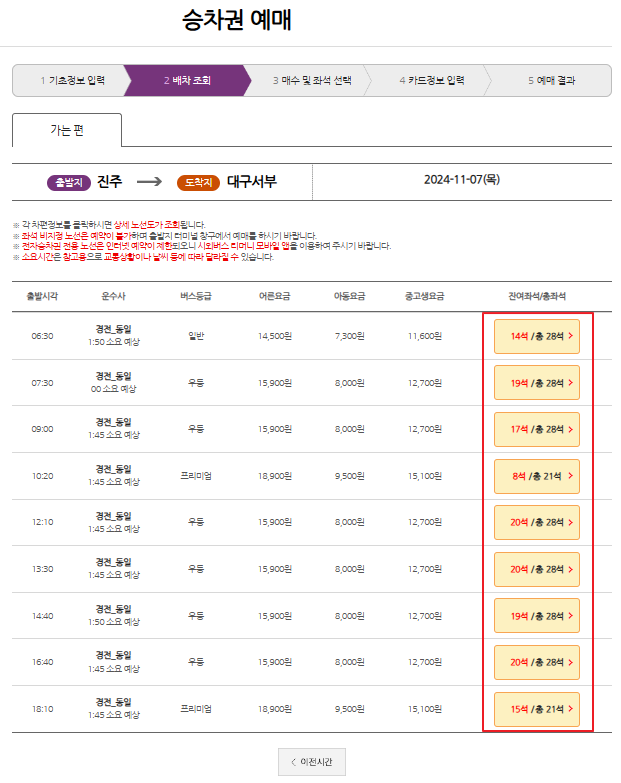Click the 일반 bus grade cell
621x783 pixels.
pyautogui.click(x=196, y=336)
